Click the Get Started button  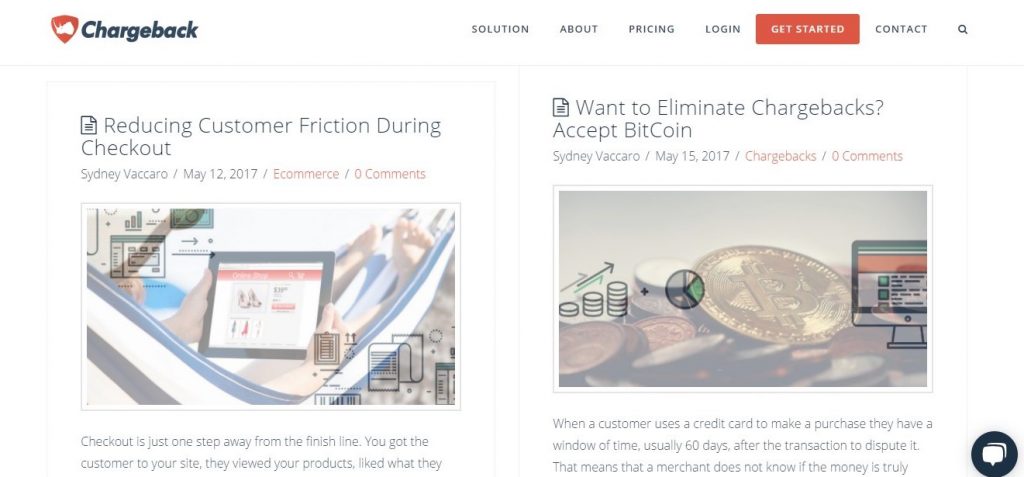pos(807,29)
